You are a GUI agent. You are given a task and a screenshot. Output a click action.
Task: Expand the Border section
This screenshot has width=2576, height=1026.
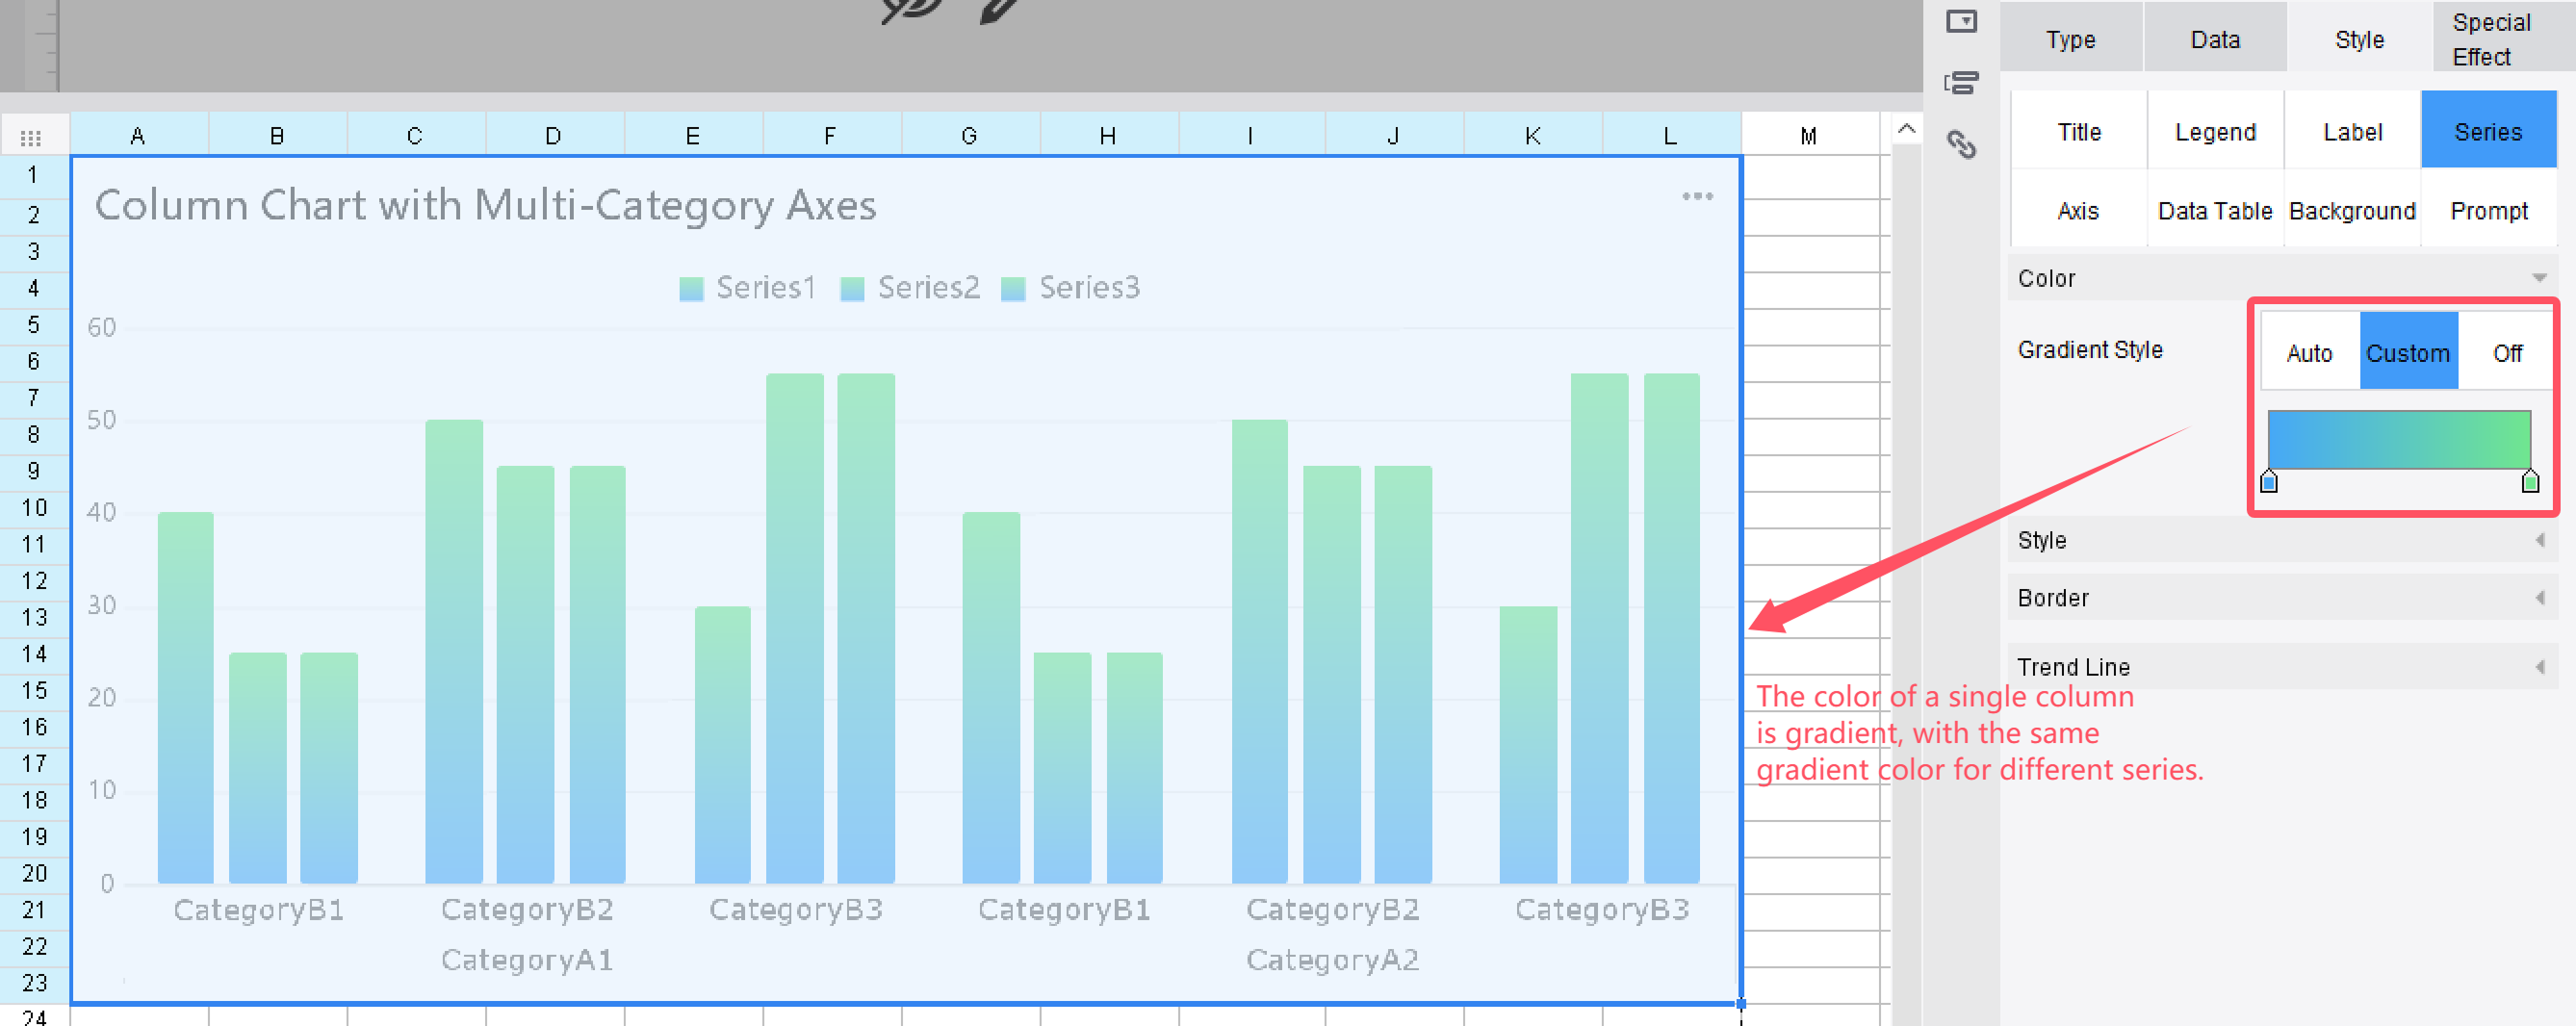2539,598
